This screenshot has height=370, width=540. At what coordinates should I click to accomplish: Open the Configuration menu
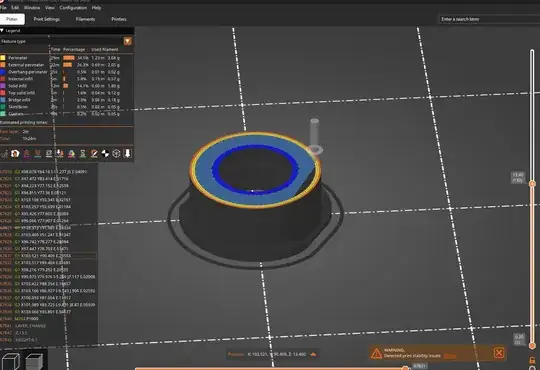pyautogui.click(x=73, y=8)
